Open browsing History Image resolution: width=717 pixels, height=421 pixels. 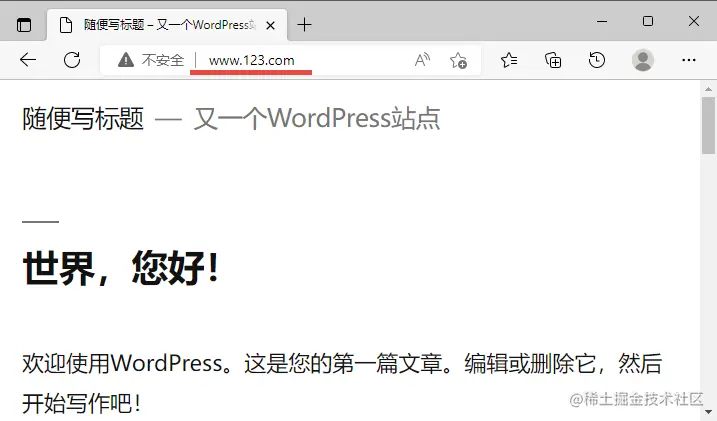tap(597, 60)
